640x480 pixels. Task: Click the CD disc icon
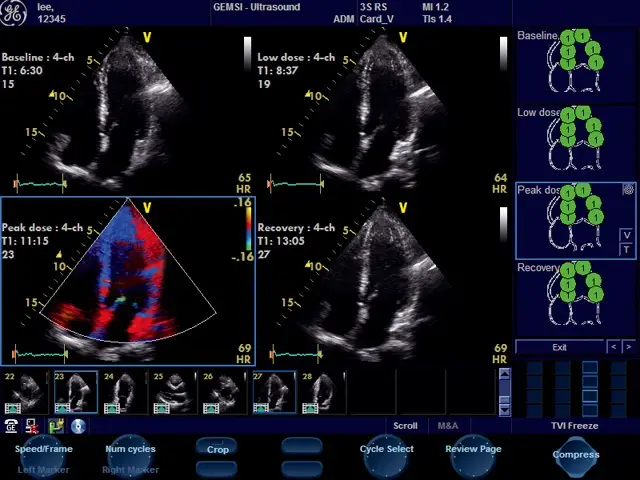coord(77,425)
